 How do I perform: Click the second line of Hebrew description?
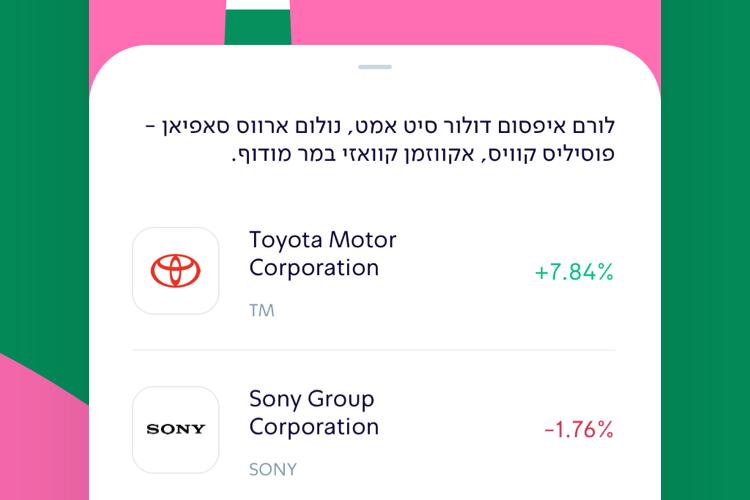click(x=423, y=155)
